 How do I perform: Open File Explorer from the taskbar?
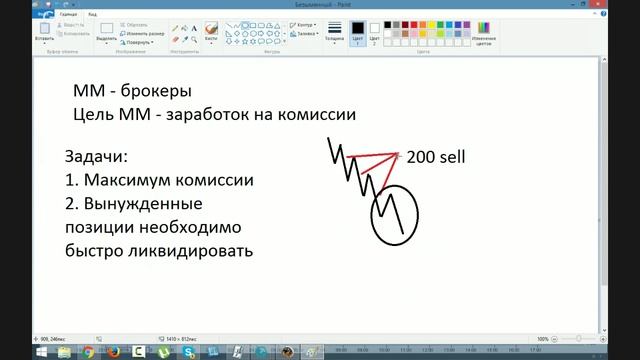tap(64, 352)
